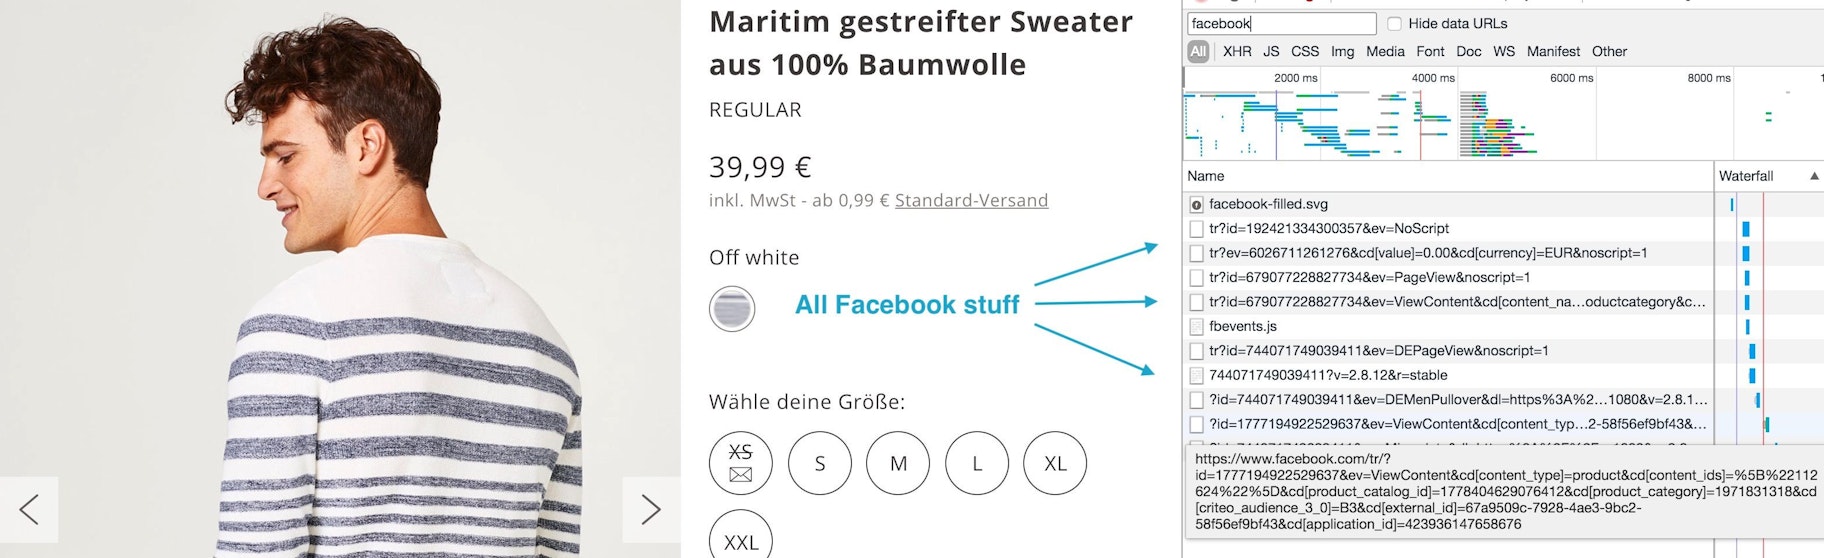Pick the XL size option
The width and height of the screenshot is (1824, 558).
point(1055,463)
